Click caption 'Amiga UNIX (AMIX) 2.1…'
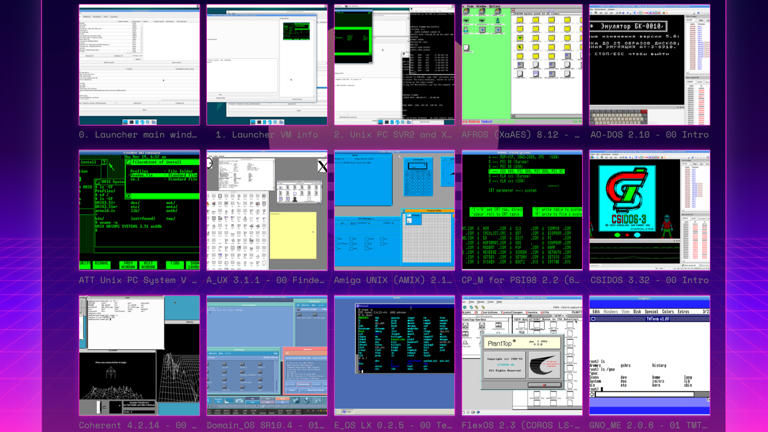 click(394, 280)
